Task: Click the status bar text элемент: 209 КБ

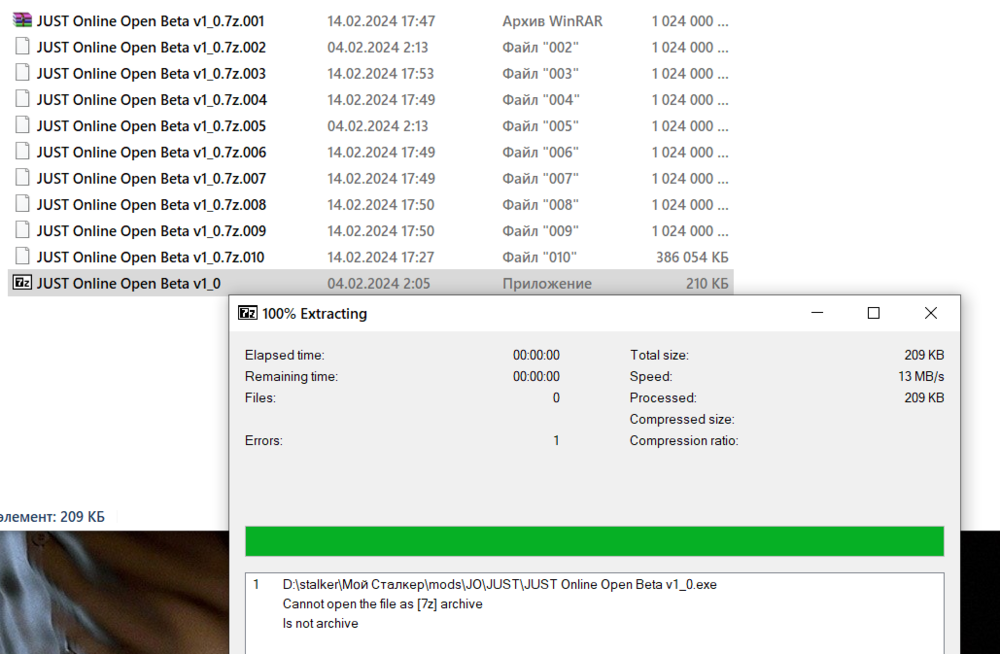Action: pos(52,517)
